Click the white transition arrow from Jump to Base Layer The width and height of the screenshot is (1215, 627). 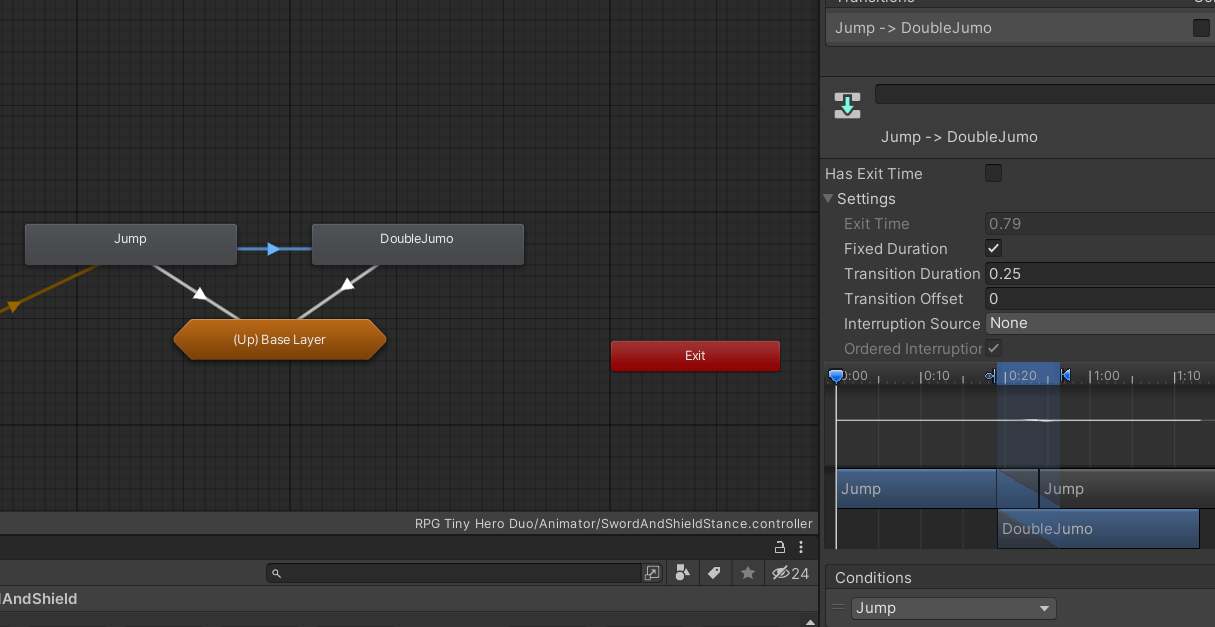tap(200, 293)
